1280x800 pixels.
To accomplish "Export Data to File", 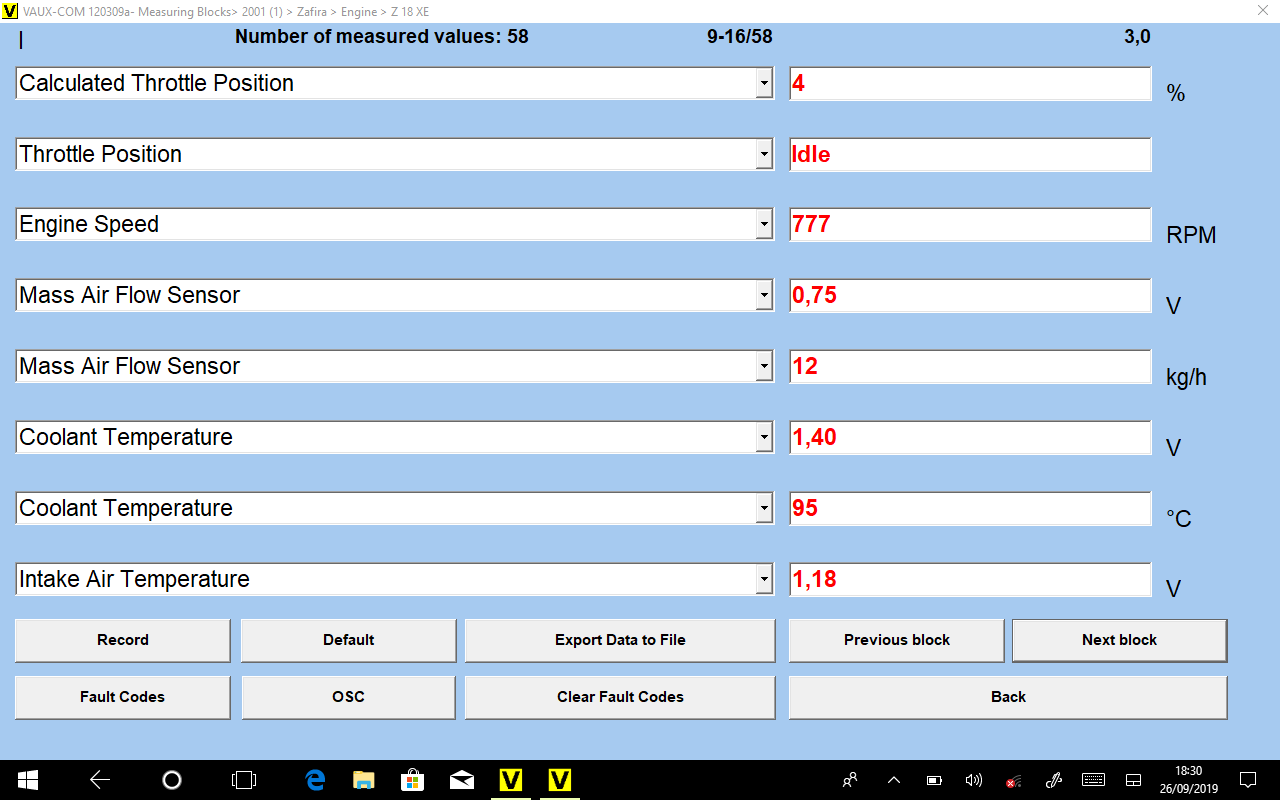I will 620,640.
